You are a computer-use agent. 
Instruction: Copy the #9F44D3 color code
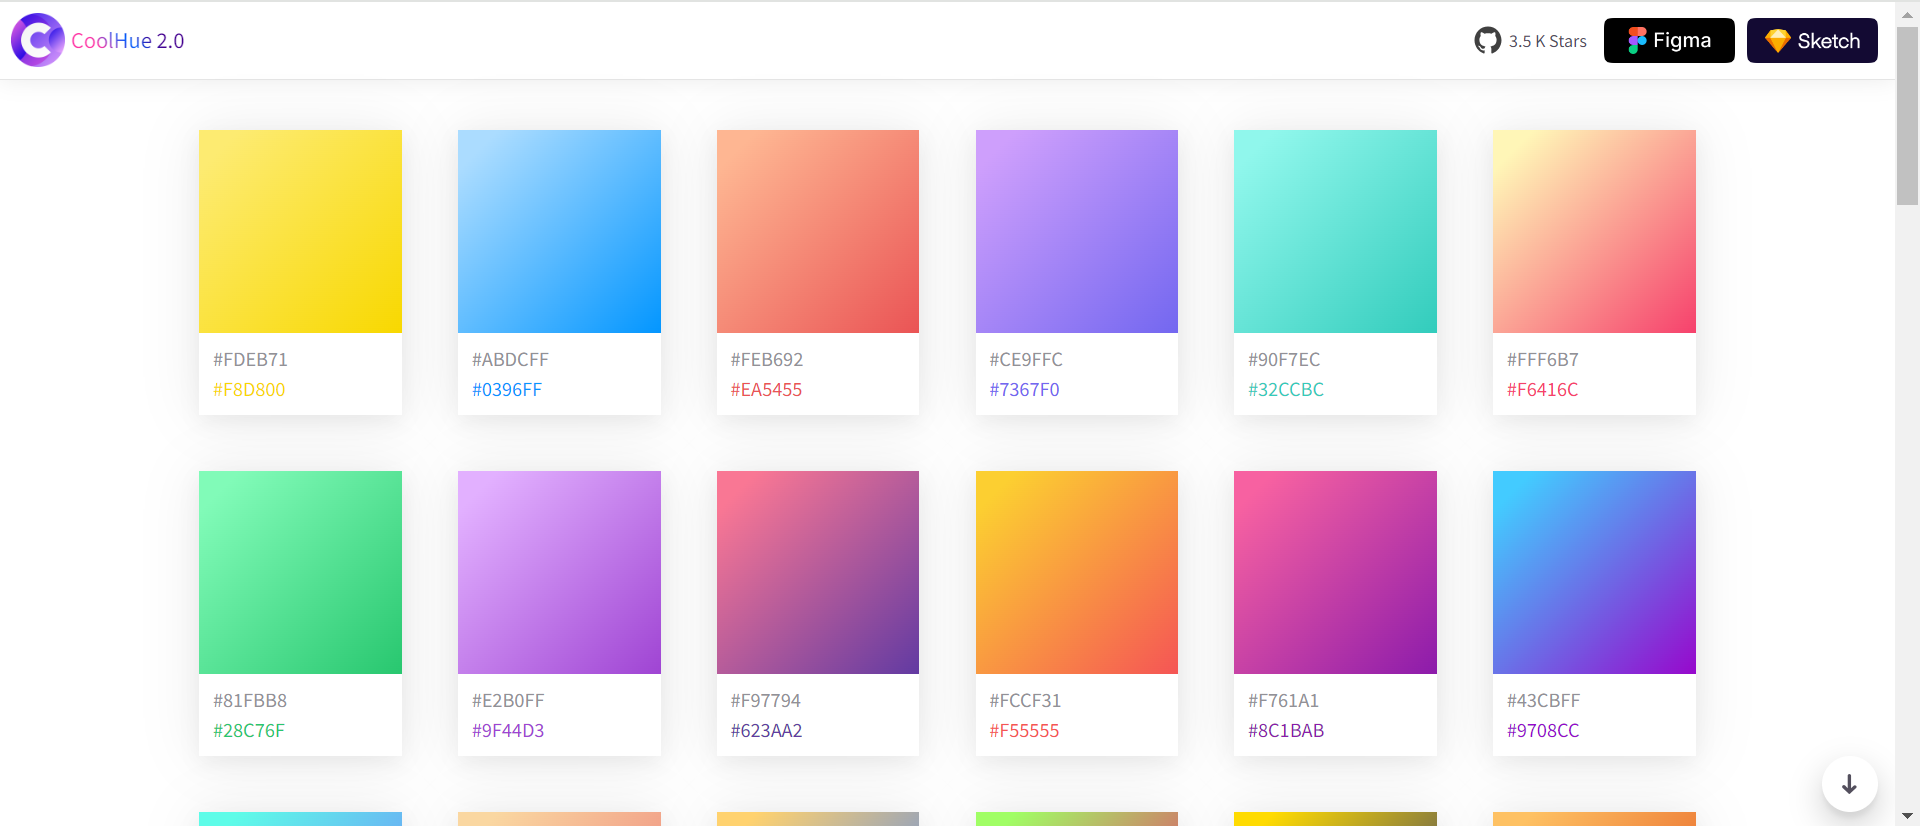508,731
